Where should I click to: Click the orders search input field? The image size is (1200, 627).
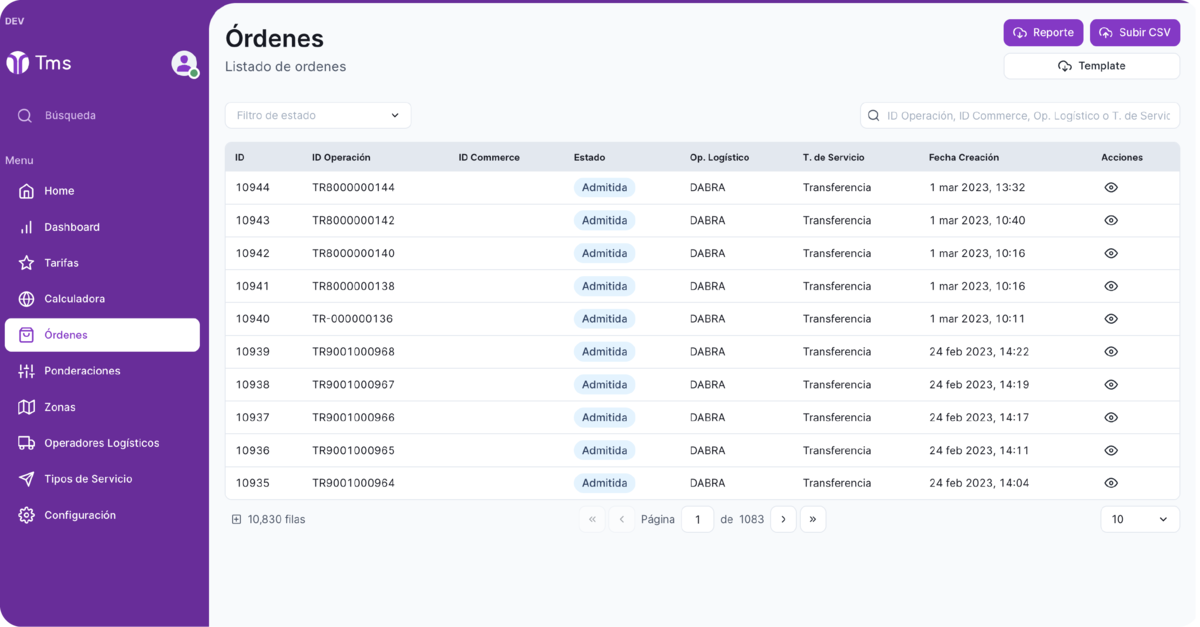(1027, 116)
